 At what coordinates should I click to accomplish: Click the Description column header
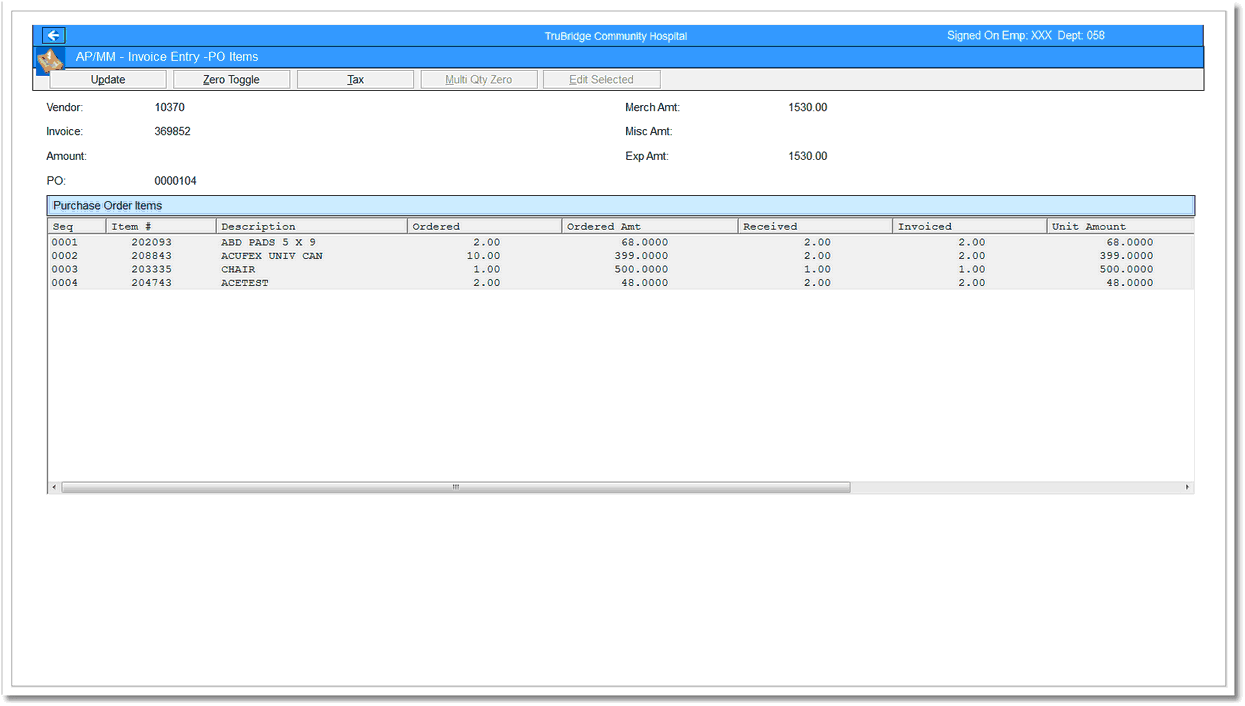[x=312, y=226]
